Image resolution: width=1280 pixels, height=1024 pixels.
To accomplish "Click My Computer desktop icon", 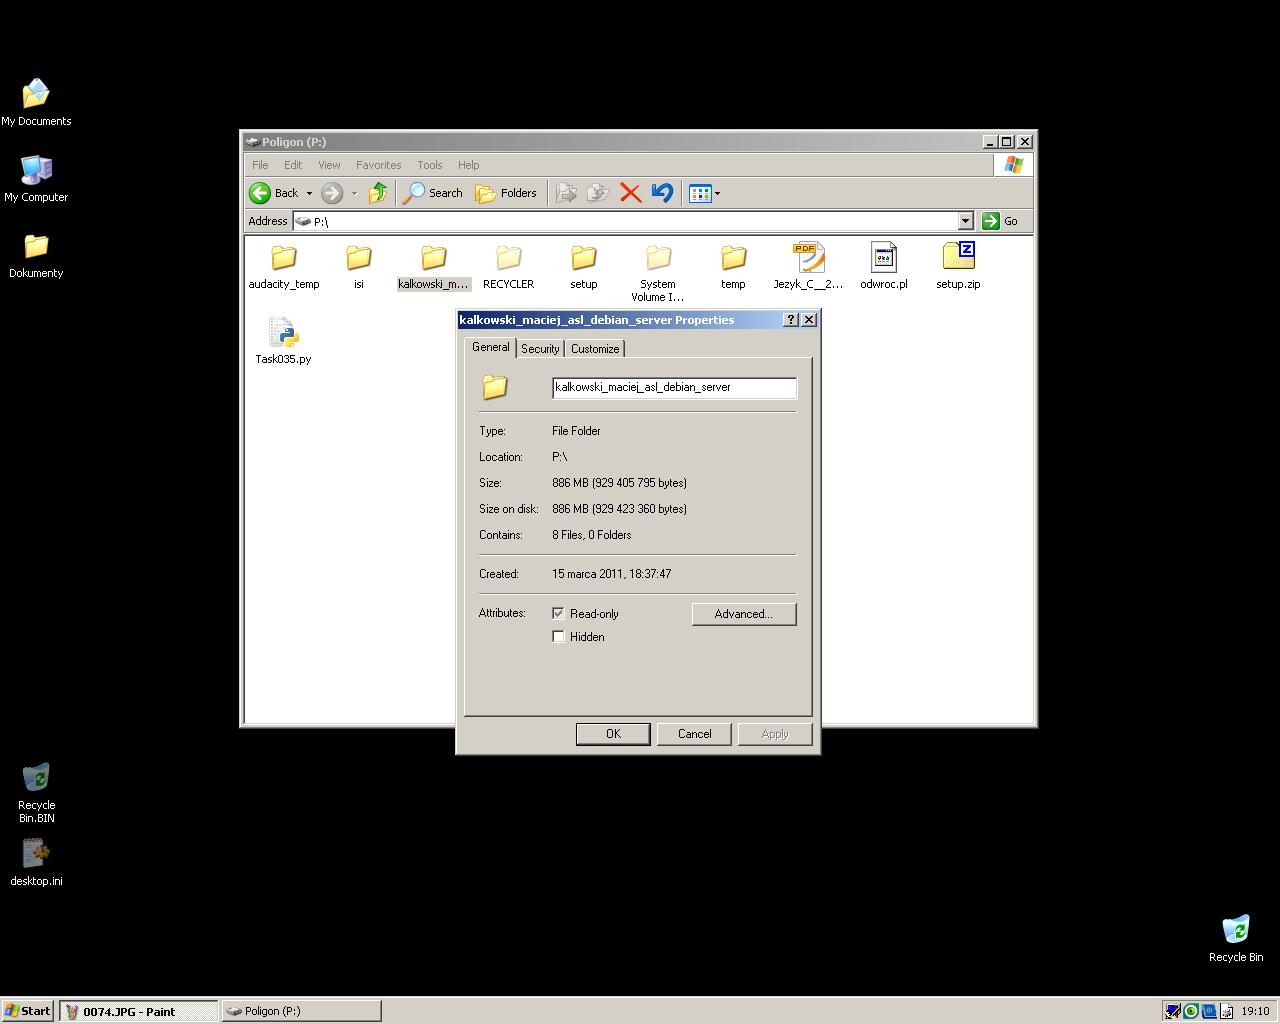I will (x=36, y=179).
